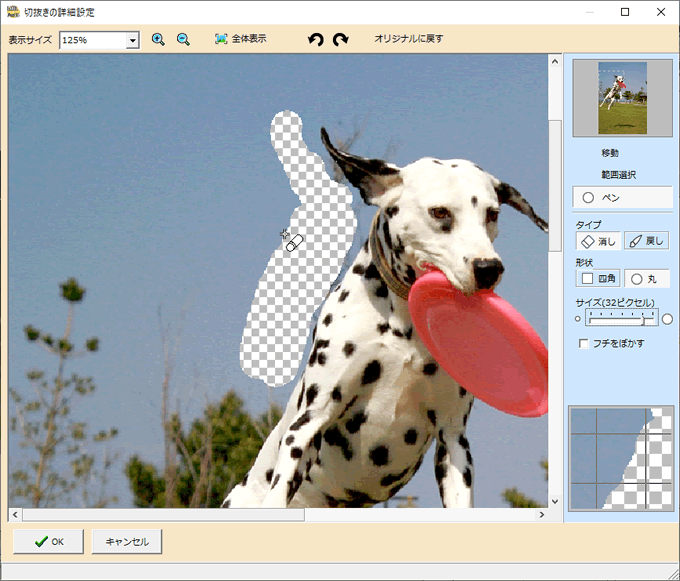
Task: Enable the フチをぼかす checkbox
Action: tap(584, 344)
